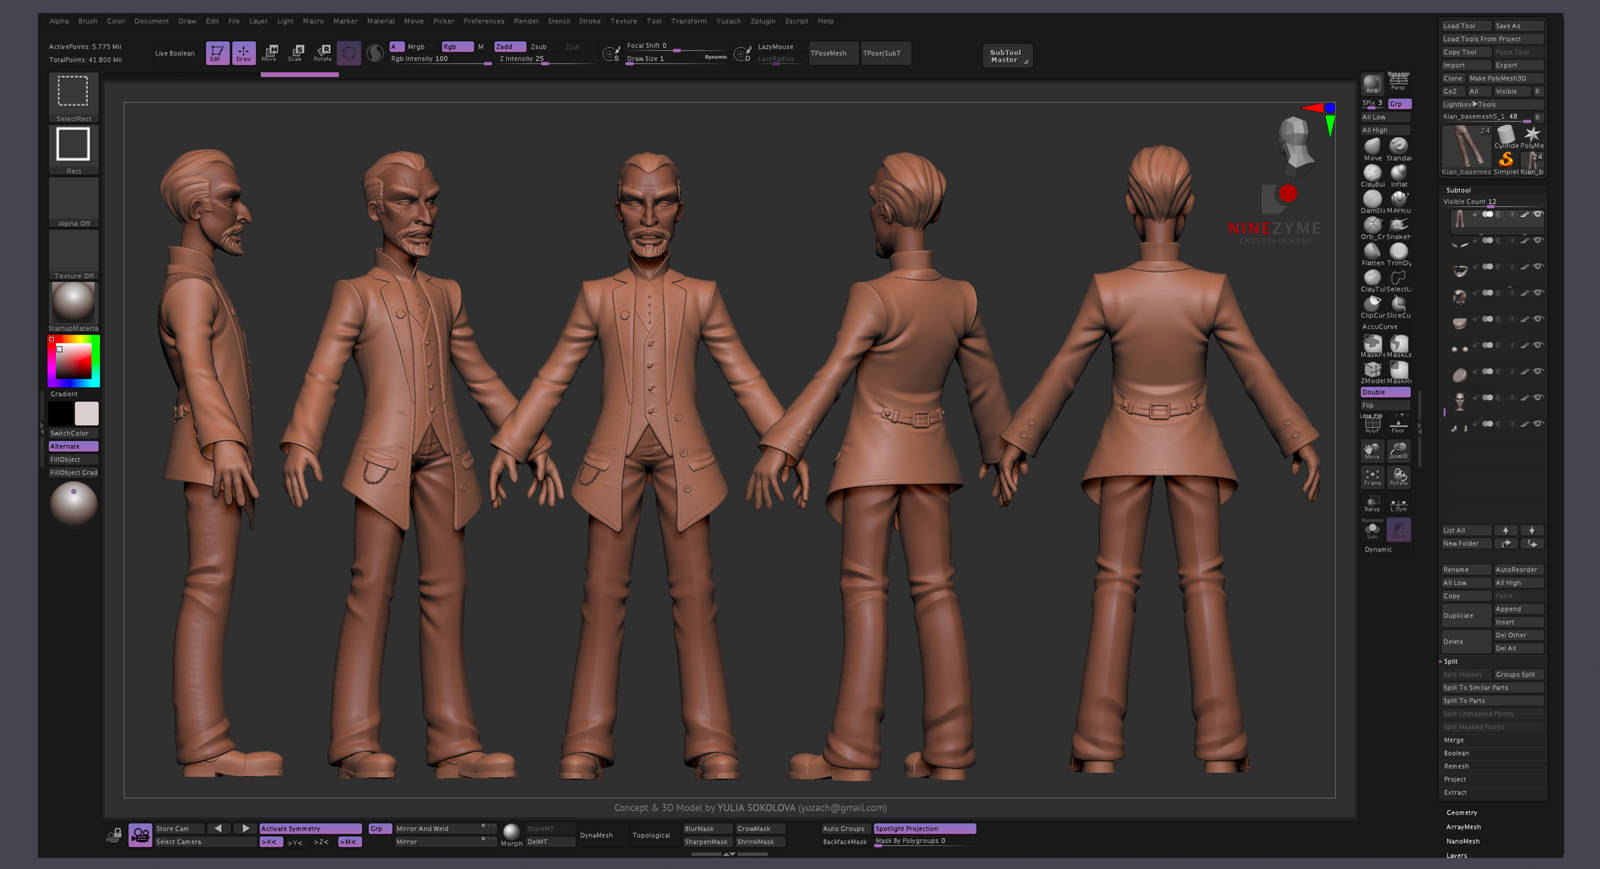Click the Duplicate subtool button
Image resolution: width=1600 pixels, height=869 pixels.
tap(1466, 615)
